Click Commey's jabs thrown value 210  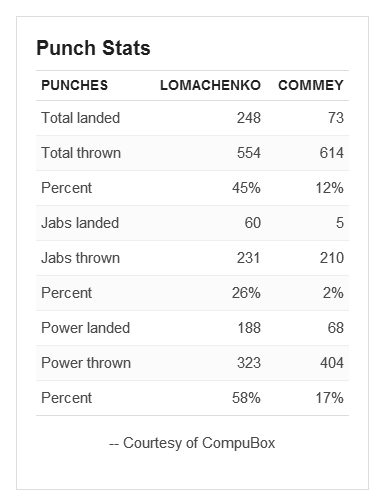pyautogui.click(x=332, y=258)
